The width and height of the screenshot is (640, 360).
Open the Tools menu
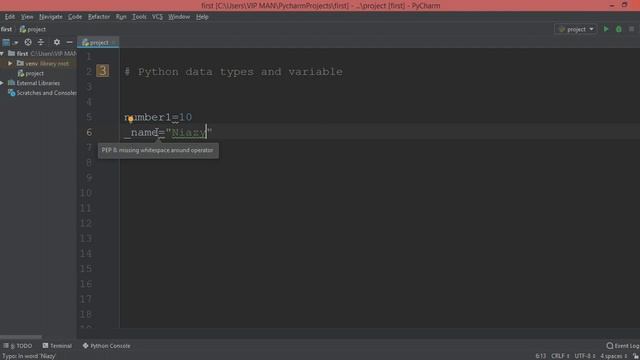pyautogui.click(x=139, y=17)
